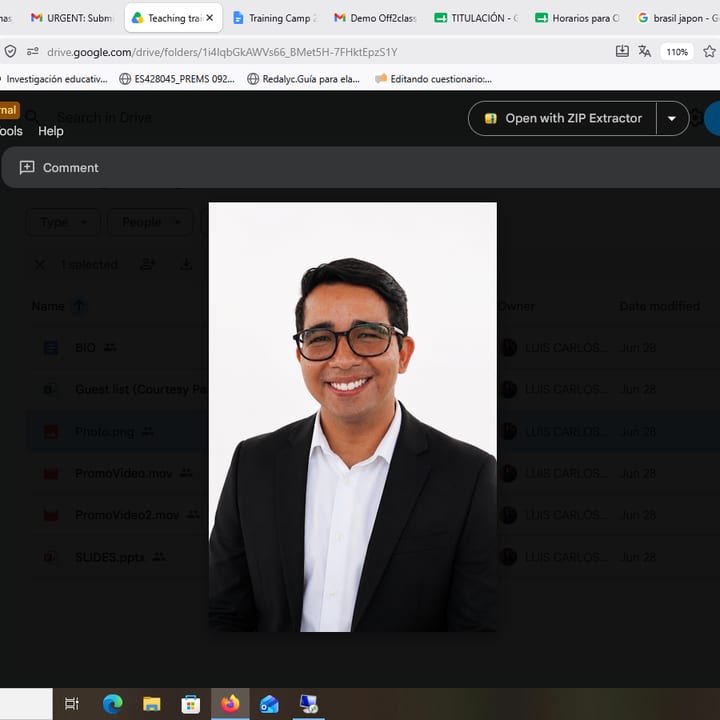
Task: Open File Explorer from the taskbar
Action: pyautogui.click(x=152, y=703)
